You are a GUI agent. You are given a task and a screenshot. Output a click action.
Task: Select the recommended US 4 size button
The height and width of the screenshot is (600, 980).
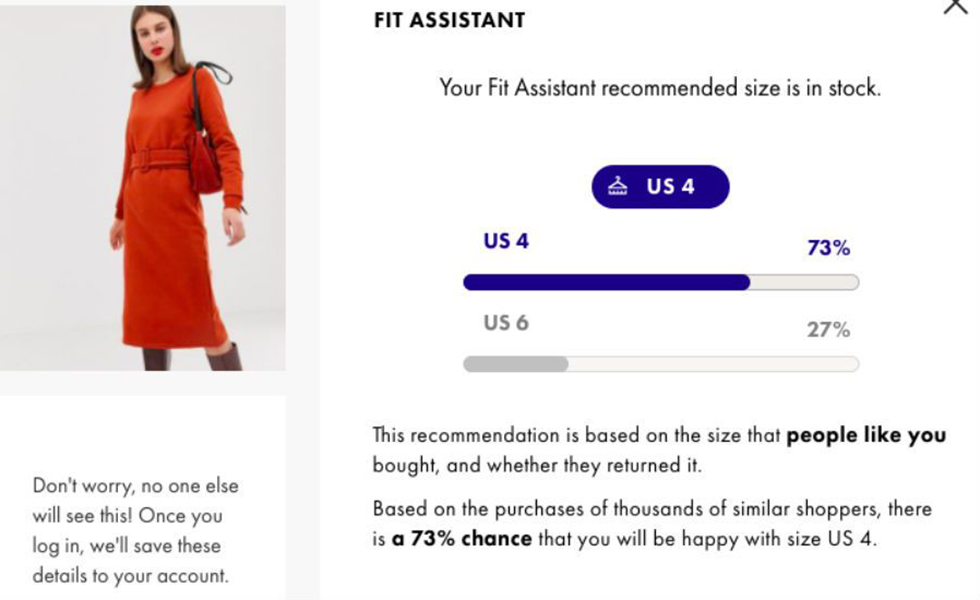tap(660, 186)
